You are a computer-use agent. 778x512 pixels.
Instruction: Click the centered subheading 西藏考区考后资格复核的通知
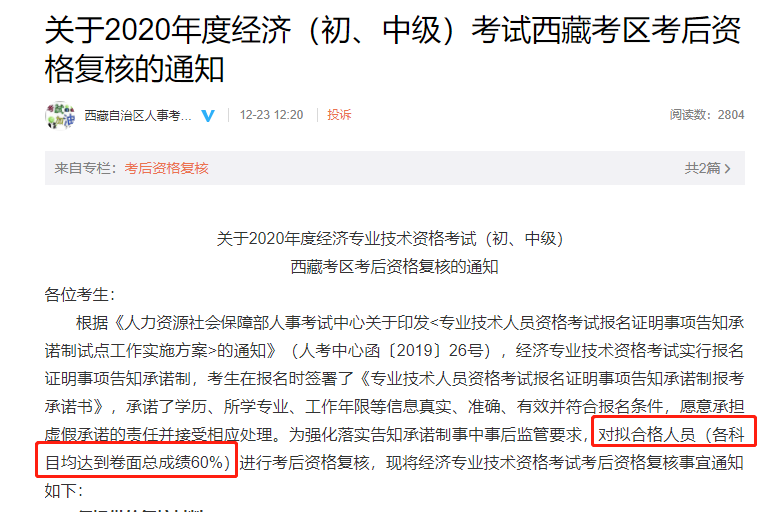pos(394,267)
